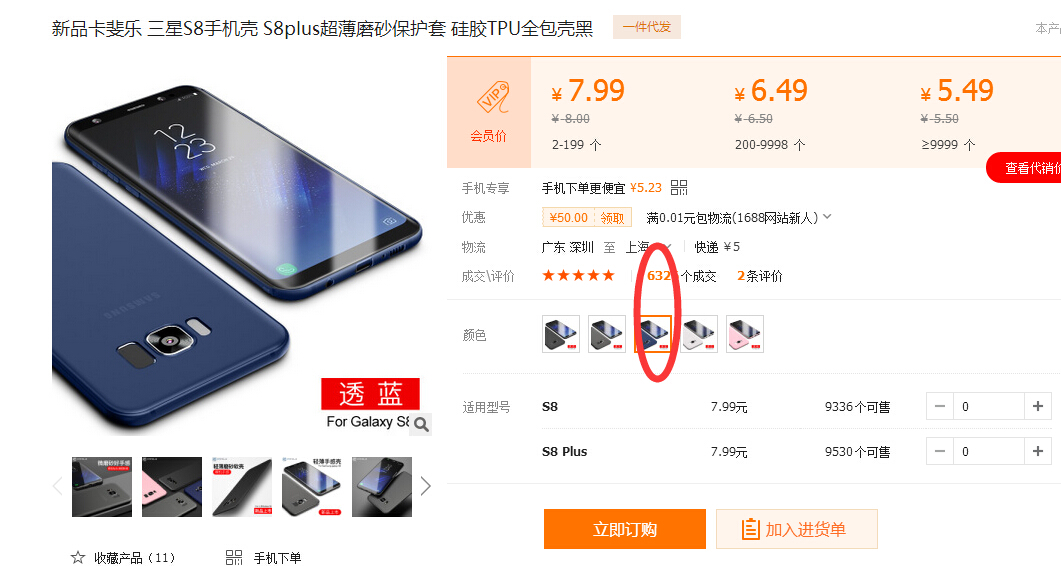Go to previous thumbnails with left arrow
This screenshot has width=1061, height=566.
[58, 486]
